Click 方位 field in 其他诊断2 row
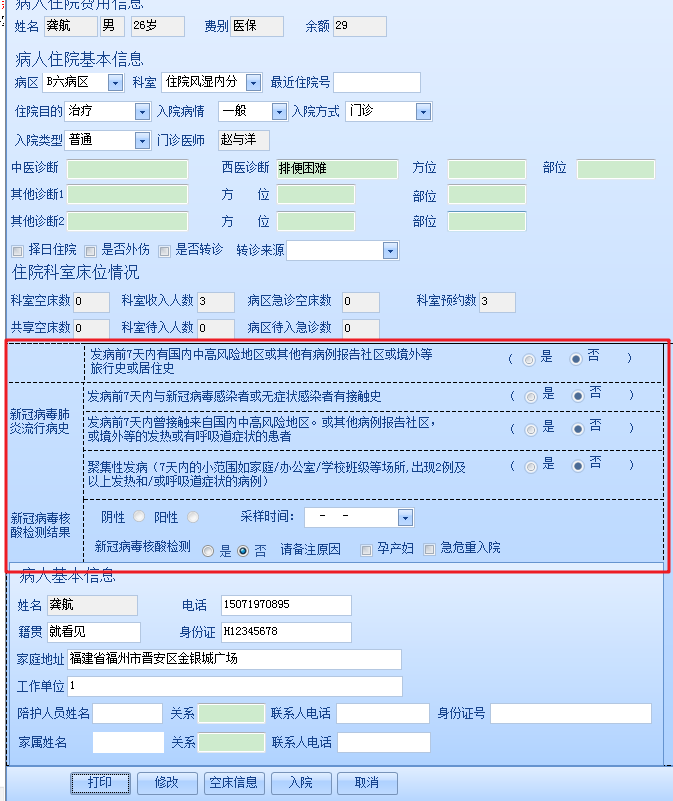The image size is (673, 801). pos(316,222)
